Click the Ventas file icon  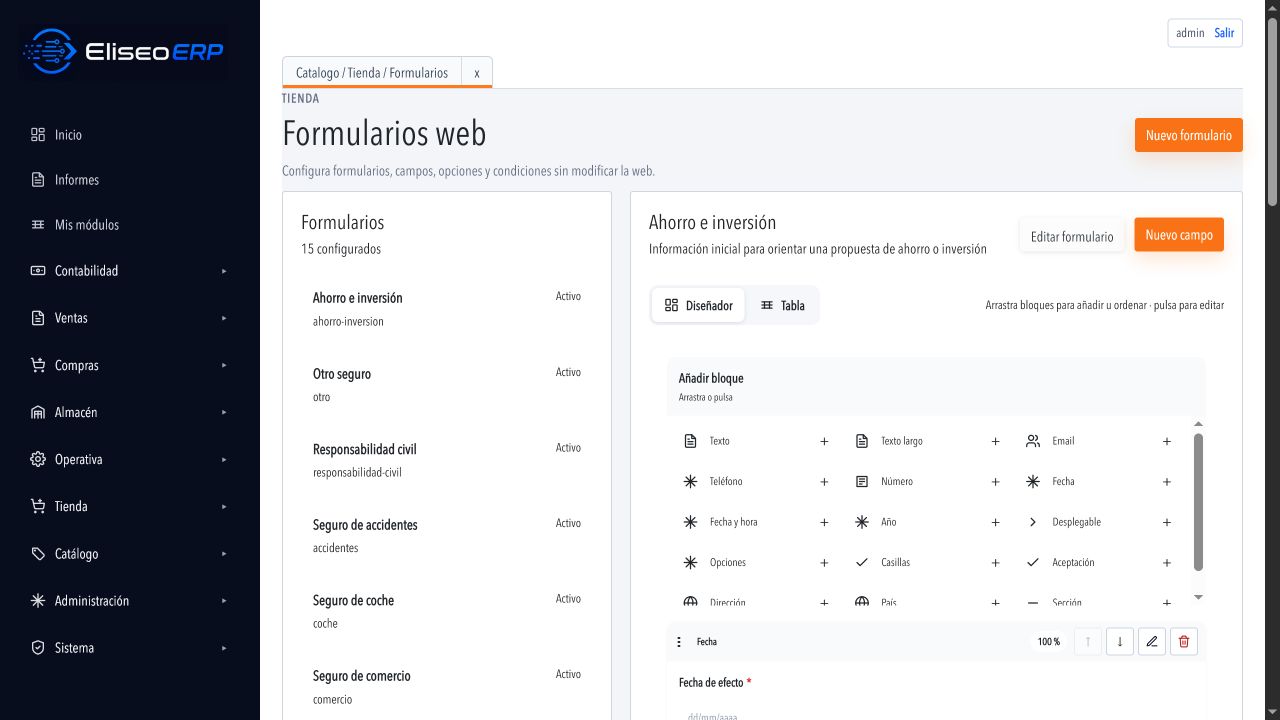(x=38, y=318)
